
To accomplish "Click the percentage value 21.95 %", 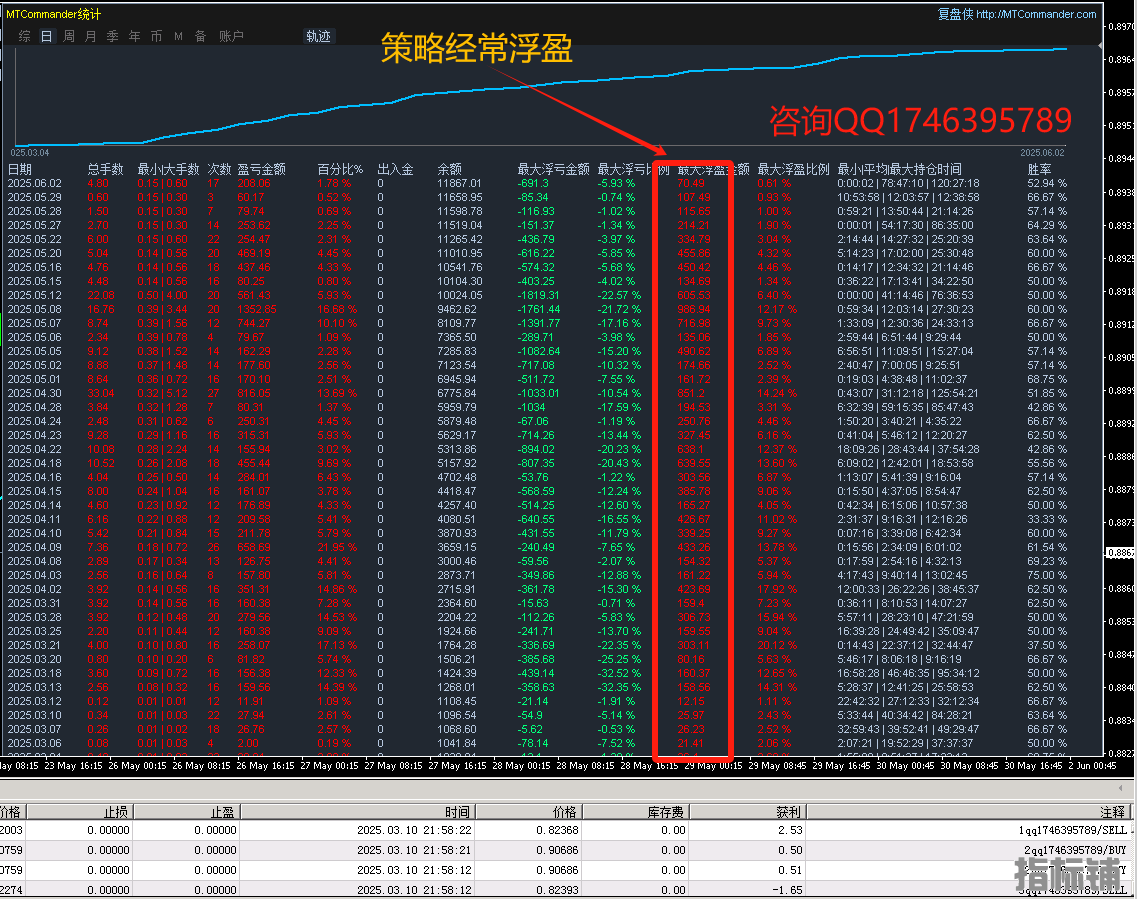I will click(336, 547).
